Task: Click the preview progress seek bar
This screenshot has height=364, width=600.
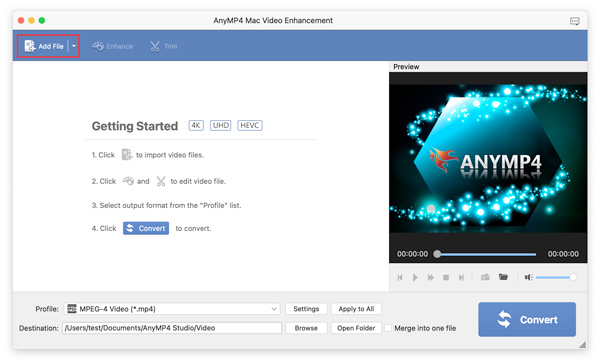Action: click(486, 254)
